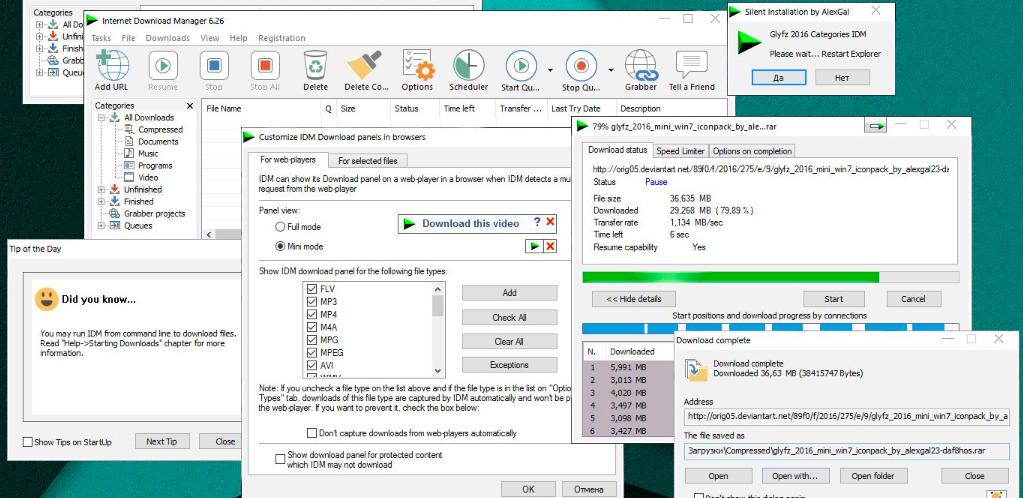Click Clear All button

pyautogui.click(x=510, y=341)
